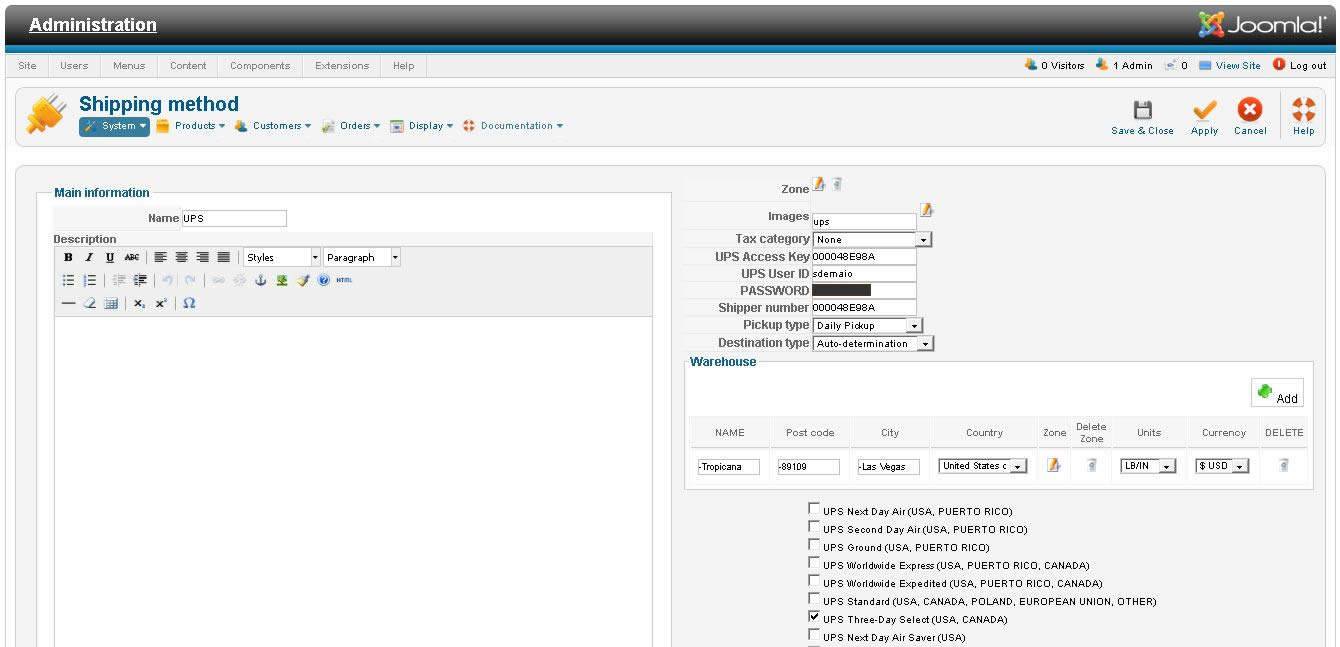Delete the Tropicana warehouse row
Screen dimensions: 1340x647
coord(1283,465)
